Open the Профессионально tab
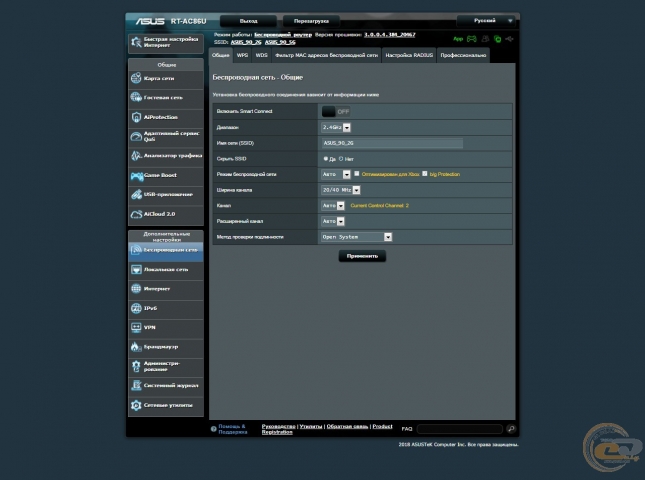 pos(463,55)
